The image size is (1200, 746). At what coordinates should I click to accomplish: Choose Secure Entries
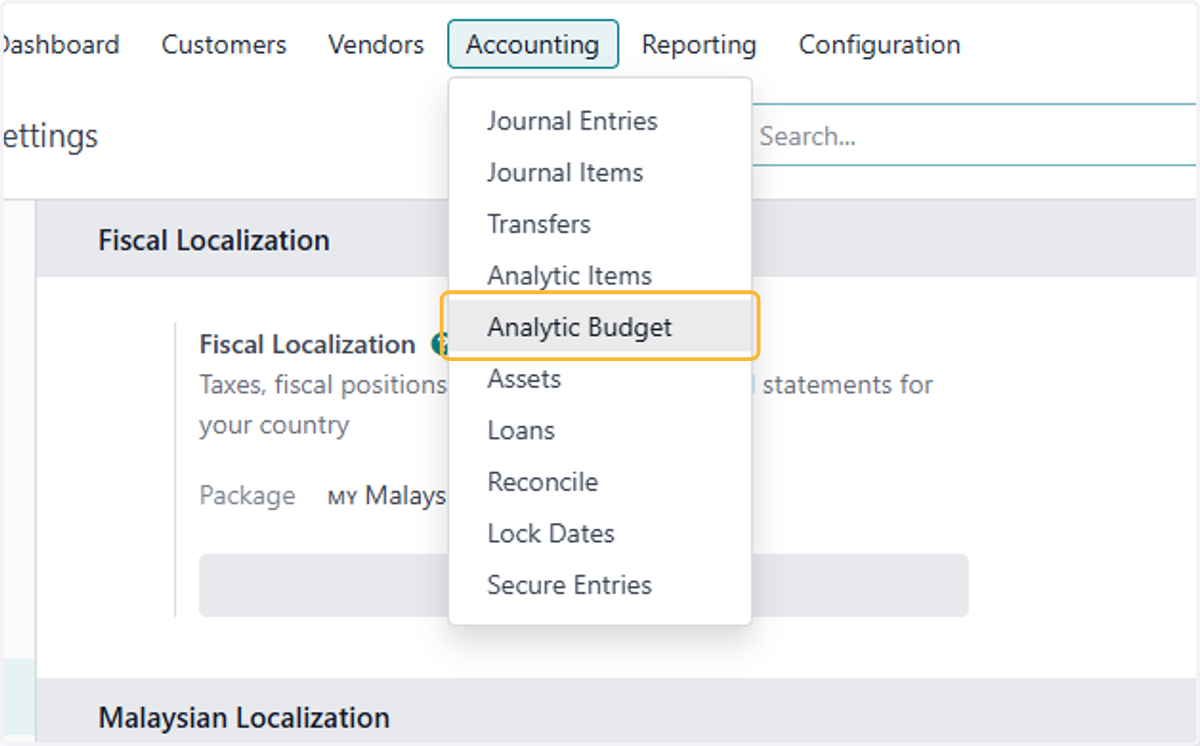tap(600, 585)
